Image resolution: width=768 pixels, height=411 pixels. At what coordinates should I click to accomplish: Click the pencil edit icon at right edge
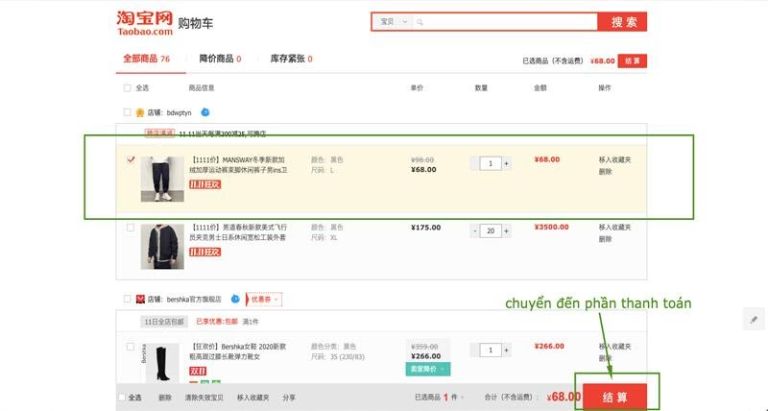755,319
